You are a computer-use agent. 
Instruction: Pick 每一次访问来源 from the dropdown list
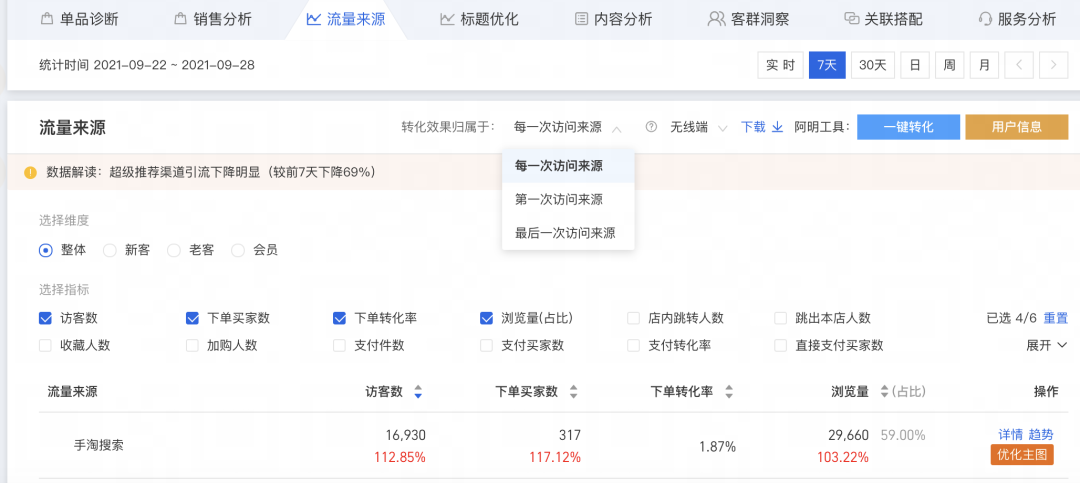tap(568, 166)
